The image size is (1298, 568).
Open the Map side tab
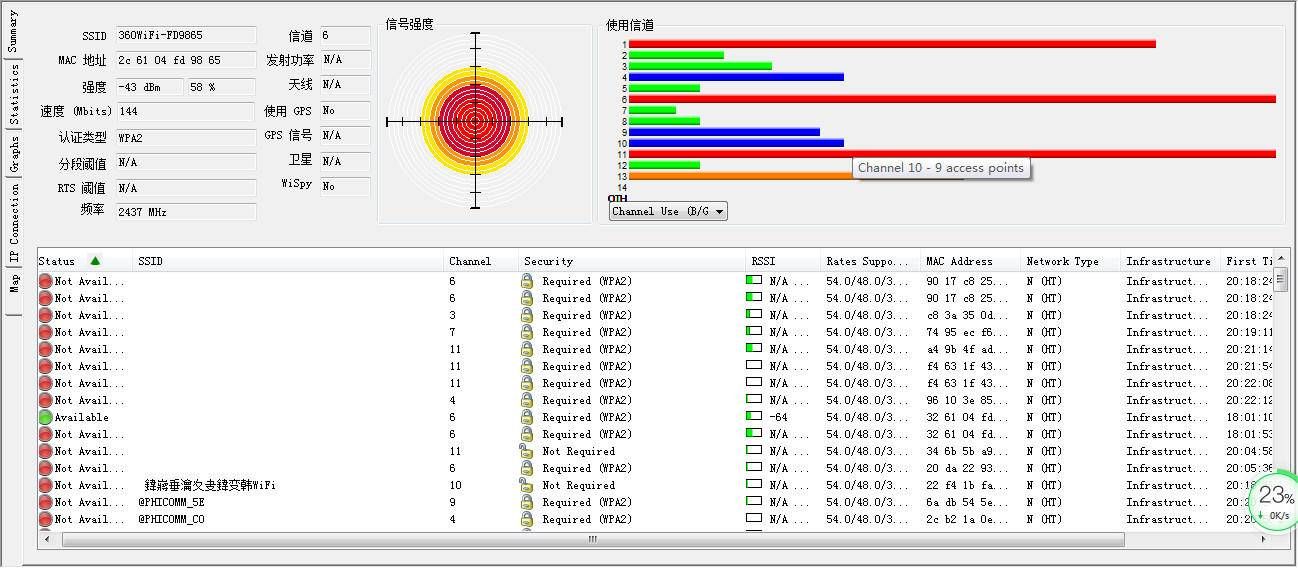coord(13,284)
